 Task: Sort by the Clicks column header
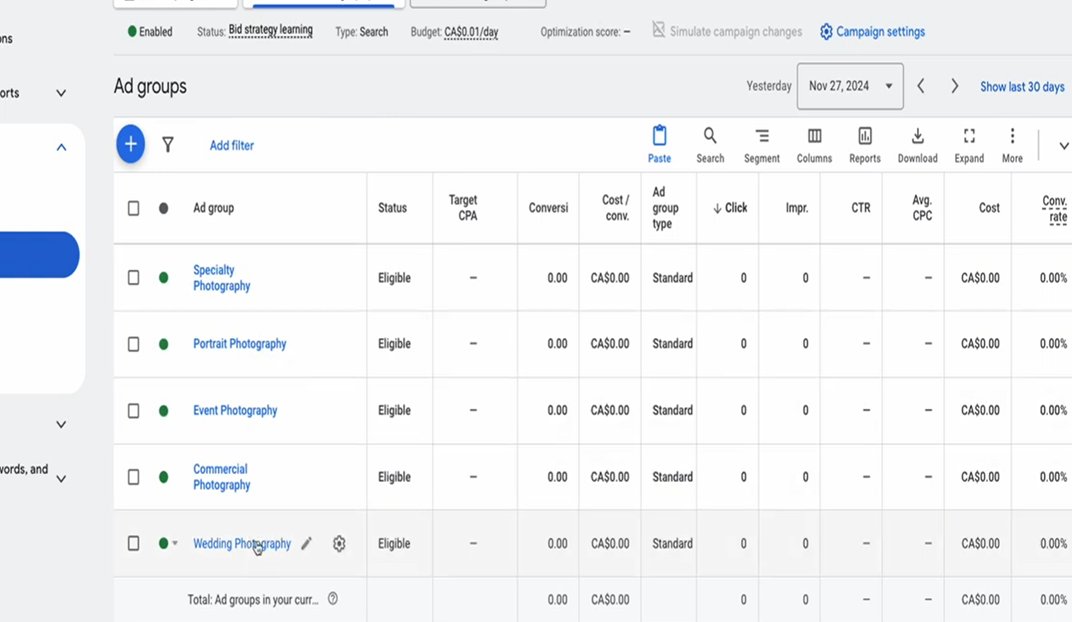(730, 208)
